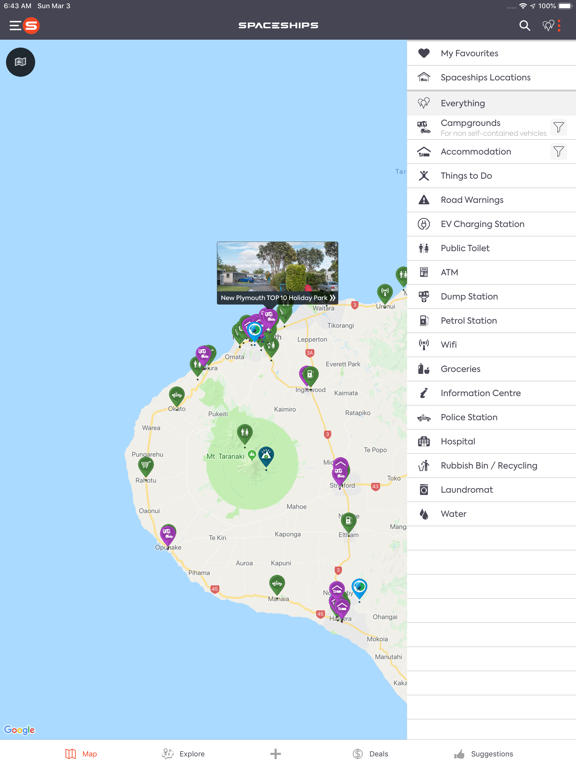Tap the green marker at Okato
The image size is (576, 768).
tap(177, 397)
